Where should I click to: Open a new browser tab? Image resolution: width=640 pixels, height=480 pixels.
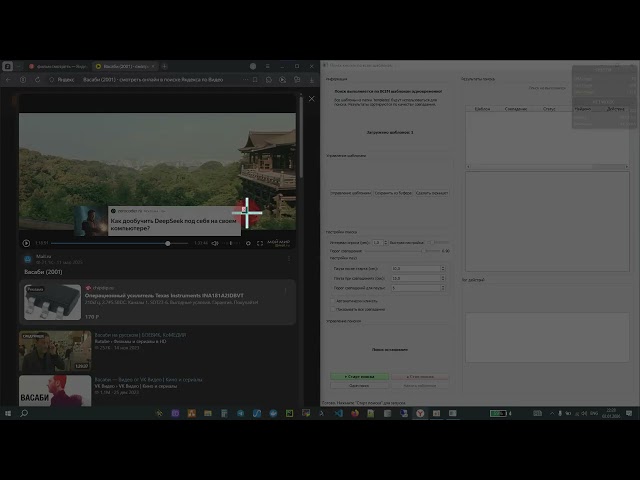pos(164,66)
